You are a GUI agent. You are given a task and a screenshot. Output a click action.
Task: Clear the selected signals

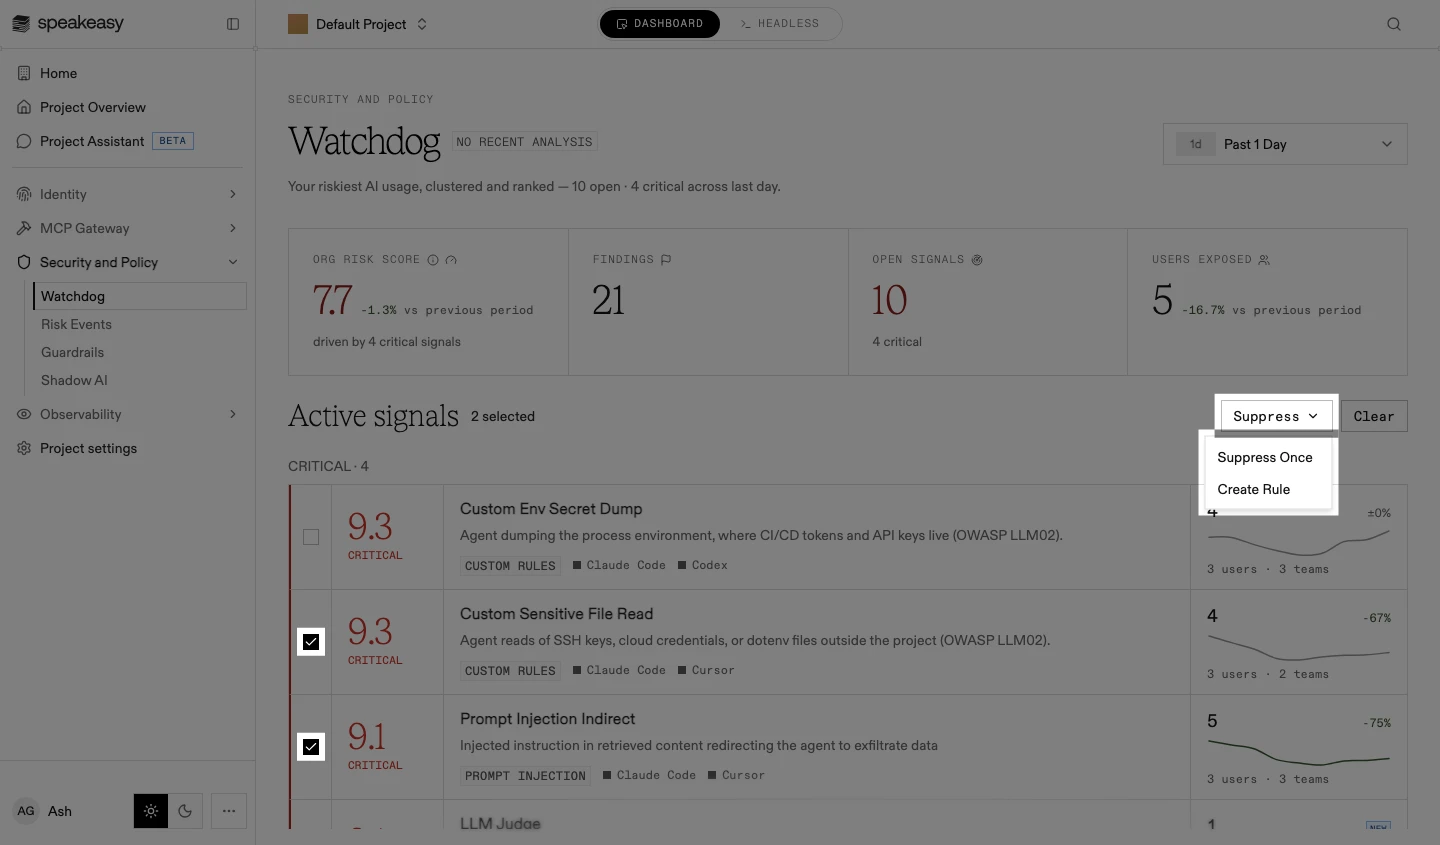[x=1374, y=416]
